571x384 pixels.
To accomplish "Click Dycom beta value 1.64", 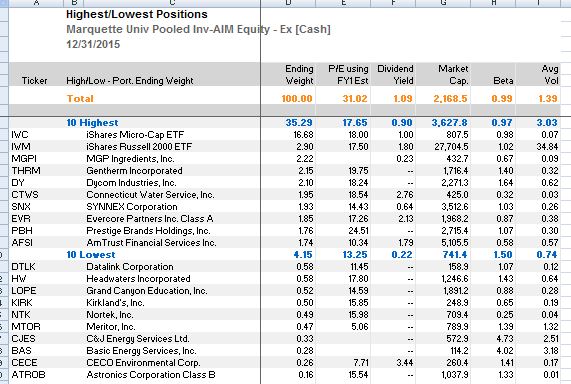I will click(505, 183).
